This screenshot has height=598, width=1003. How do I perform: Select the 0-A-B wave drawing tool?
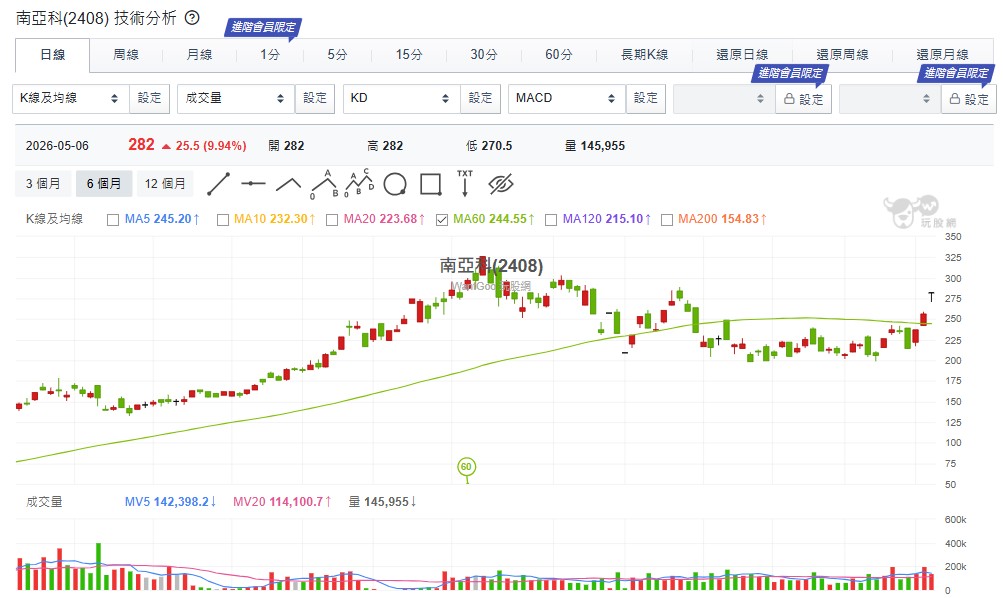click(x=324, y=184)
